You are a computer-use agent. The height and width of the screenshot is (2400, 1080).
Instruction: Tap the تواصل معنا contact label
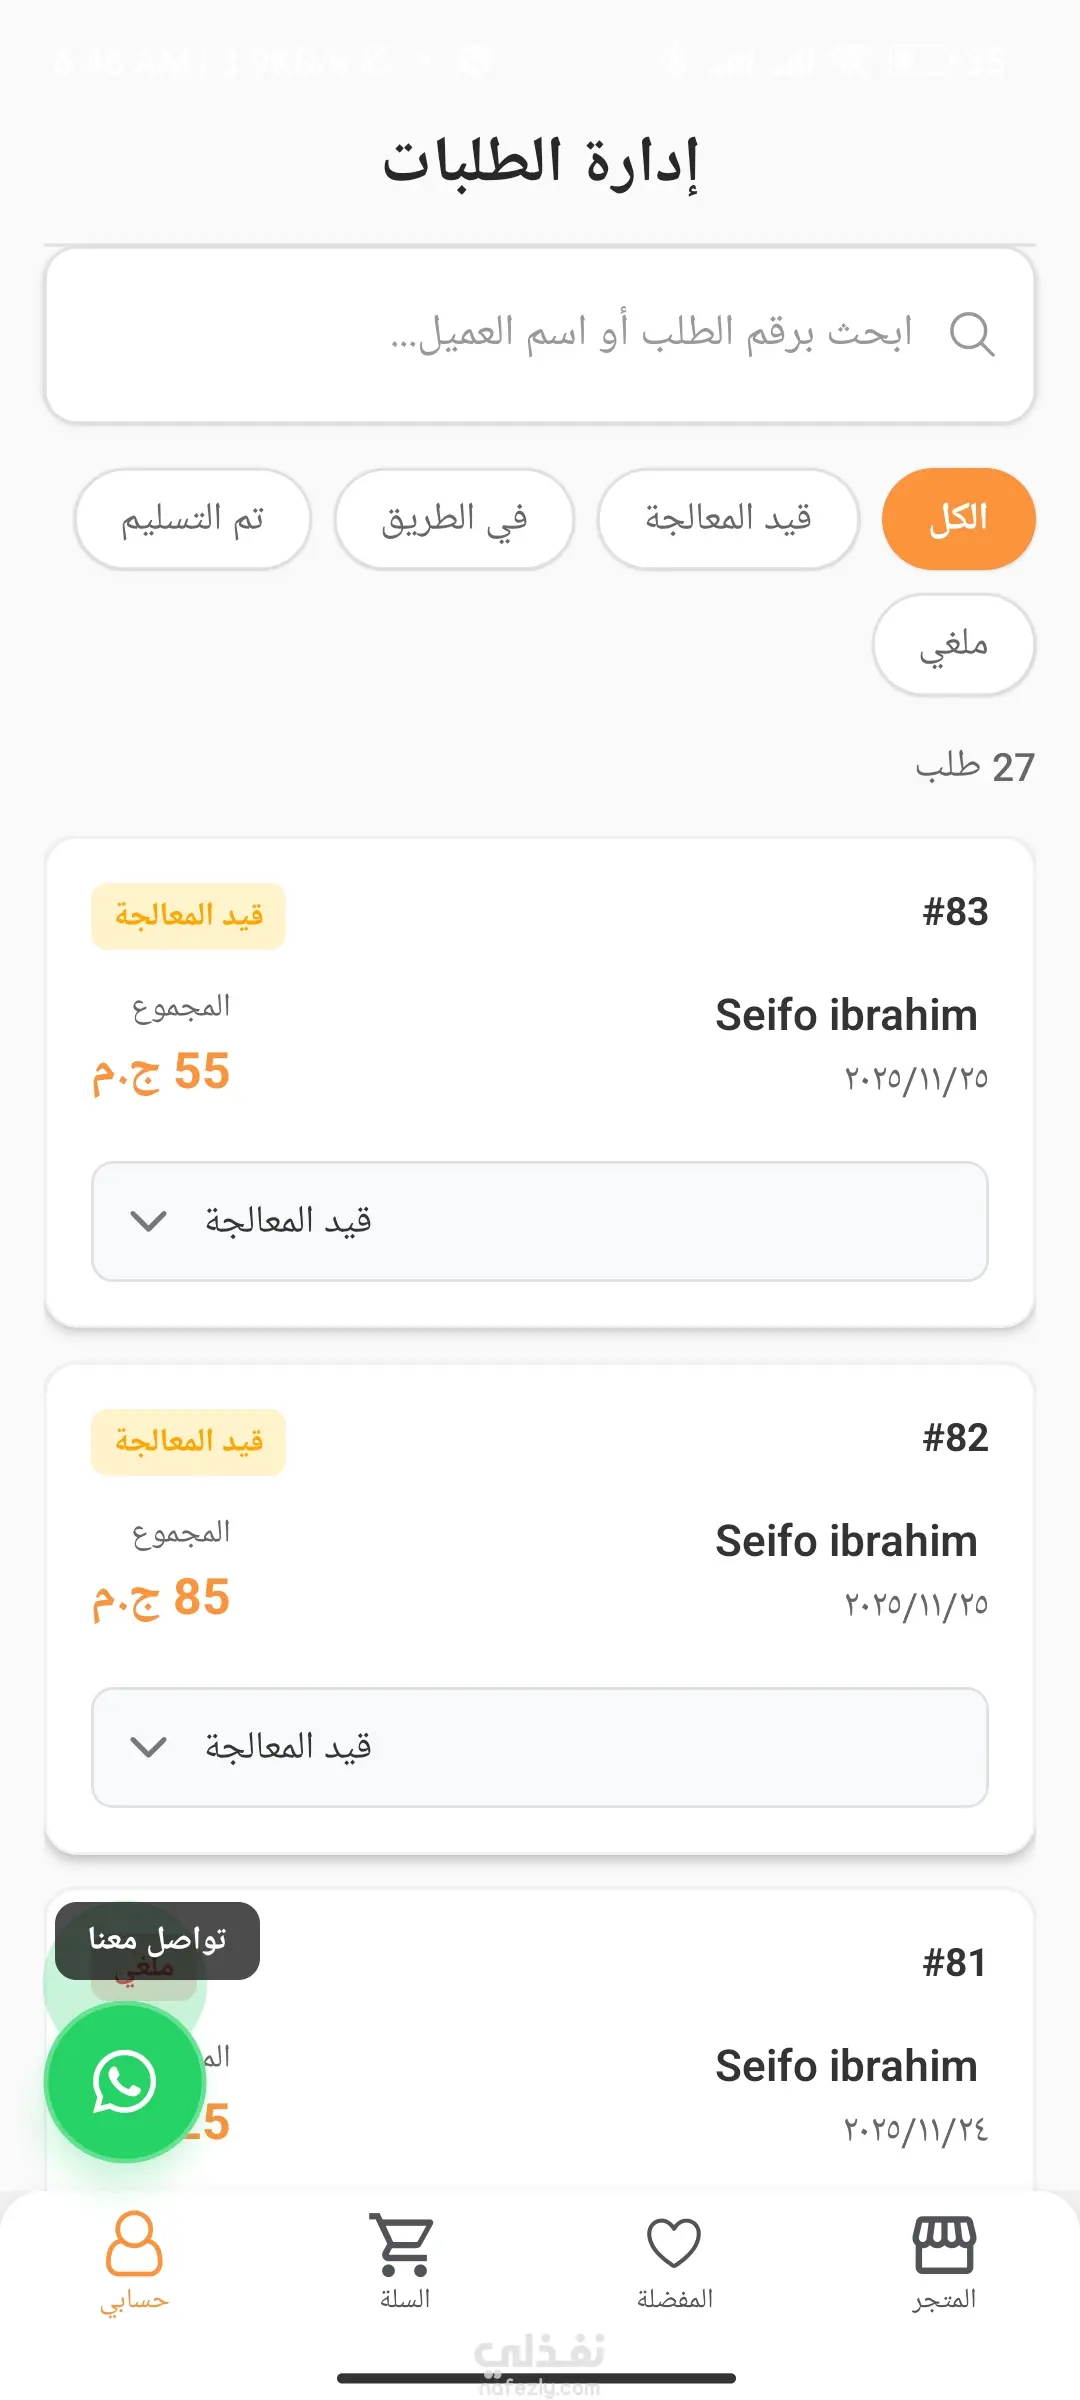(157, 1939)
